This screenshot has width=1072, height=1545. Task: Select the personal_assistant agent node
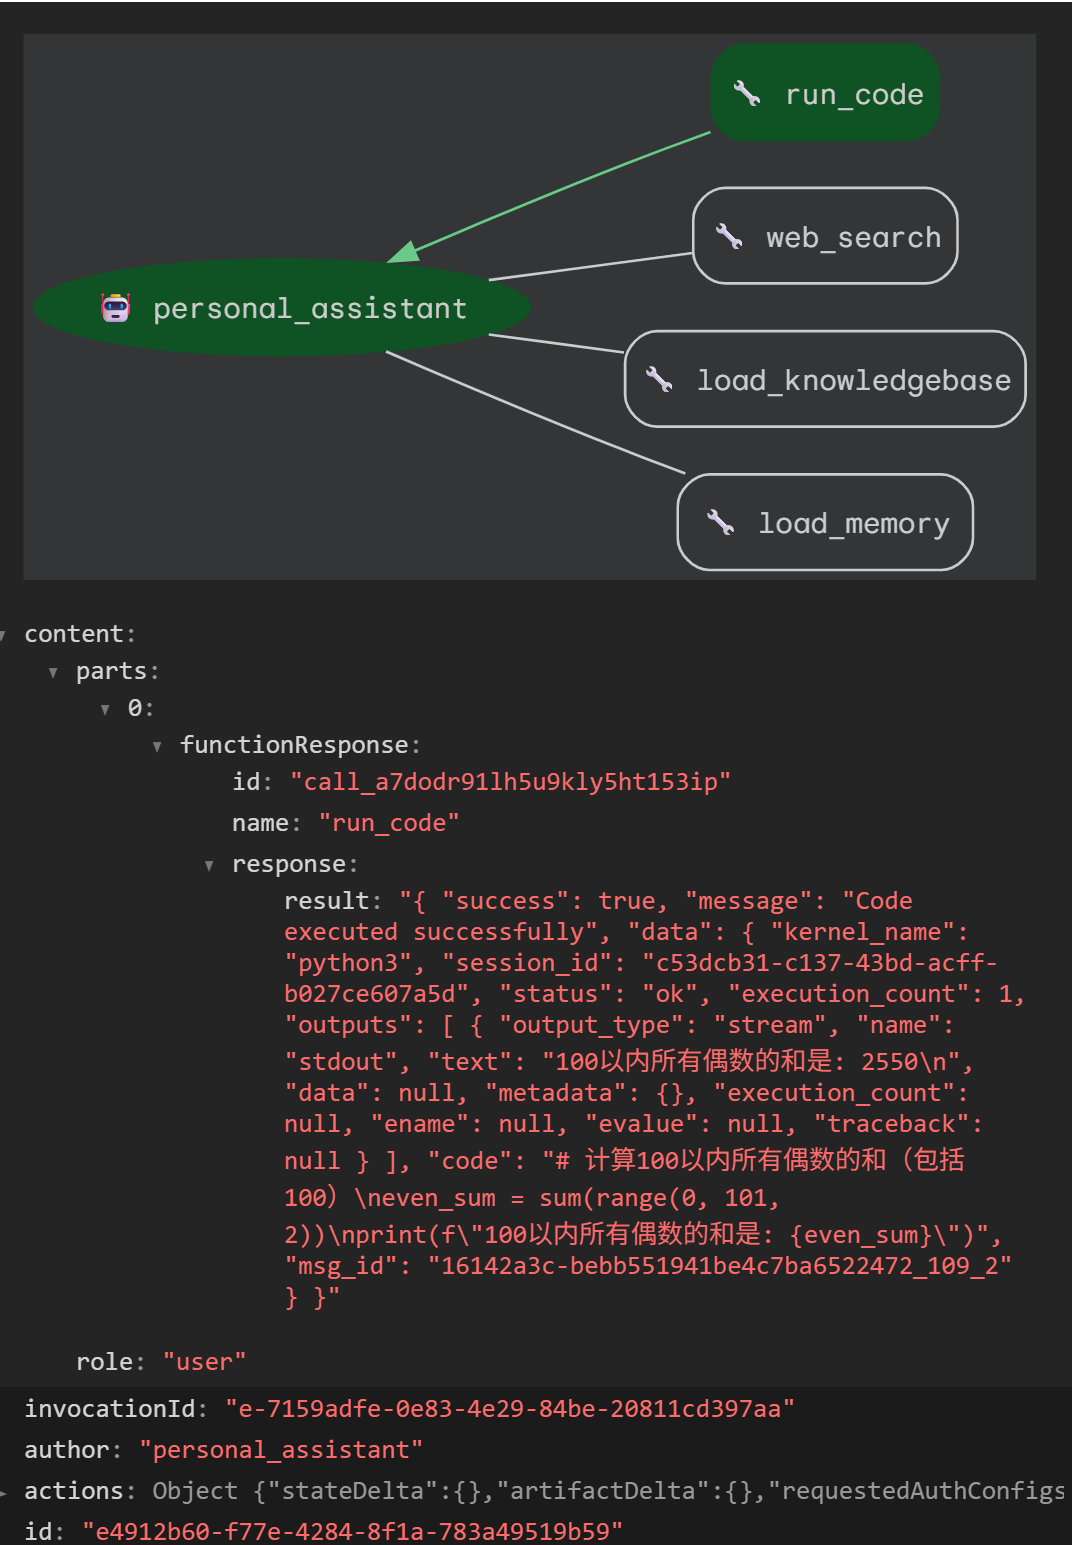[282, 308]
